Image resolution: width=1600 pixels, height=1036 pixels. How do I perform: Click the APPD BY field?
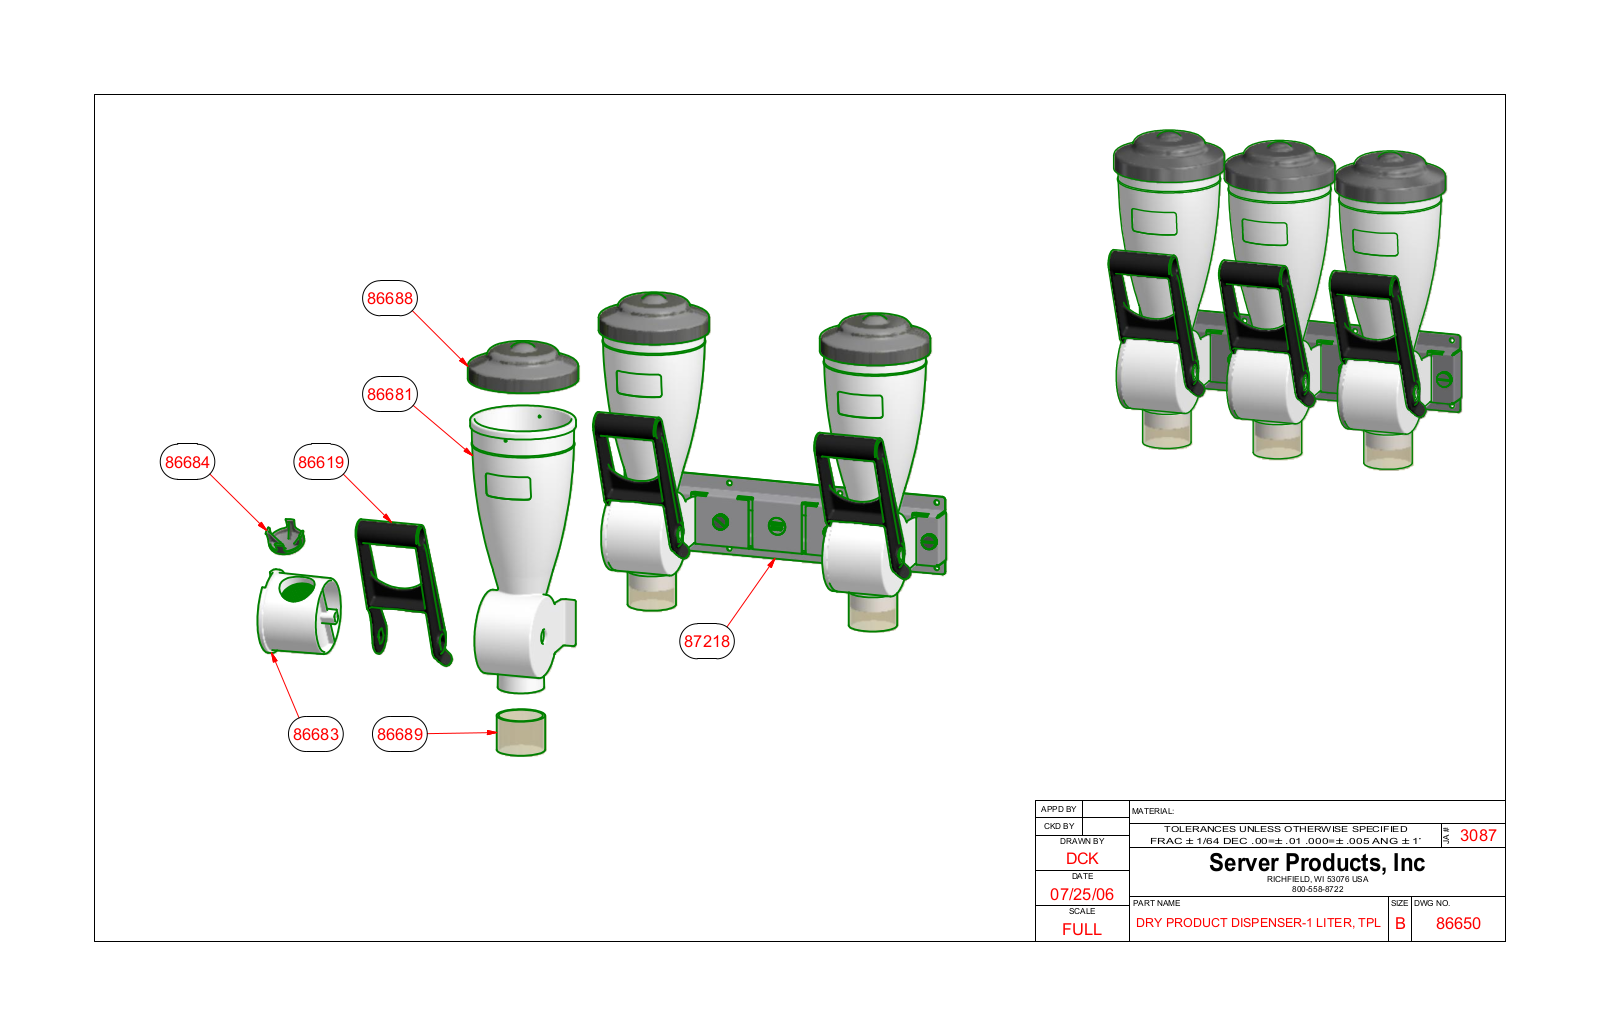pyautogui.click(x=1082, y=809)
